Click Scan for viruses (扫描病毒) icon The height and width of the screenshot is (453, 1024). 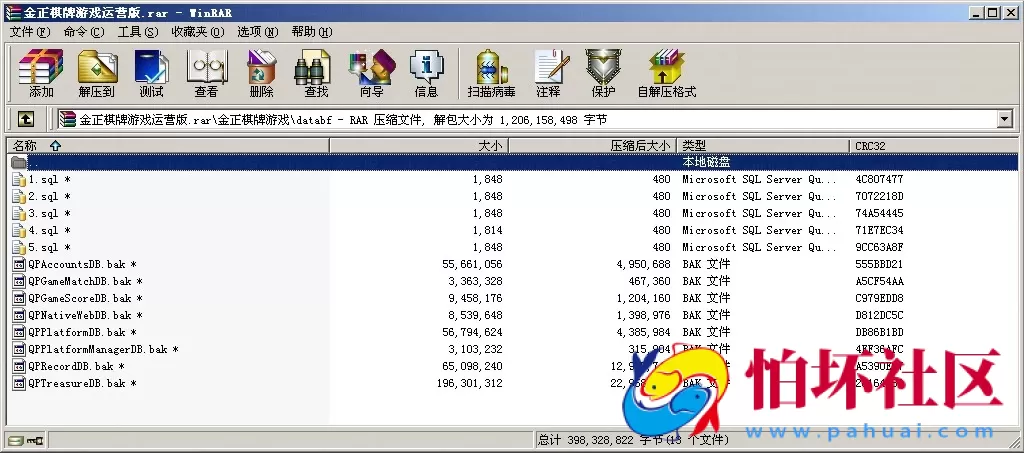tap(491, 73)
